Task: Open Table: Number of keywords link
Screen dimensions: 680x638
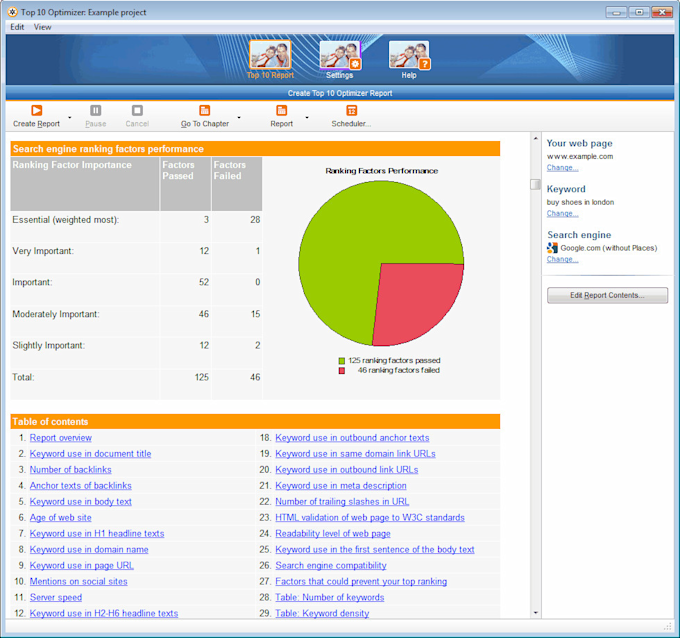Action: coord(330,598)
